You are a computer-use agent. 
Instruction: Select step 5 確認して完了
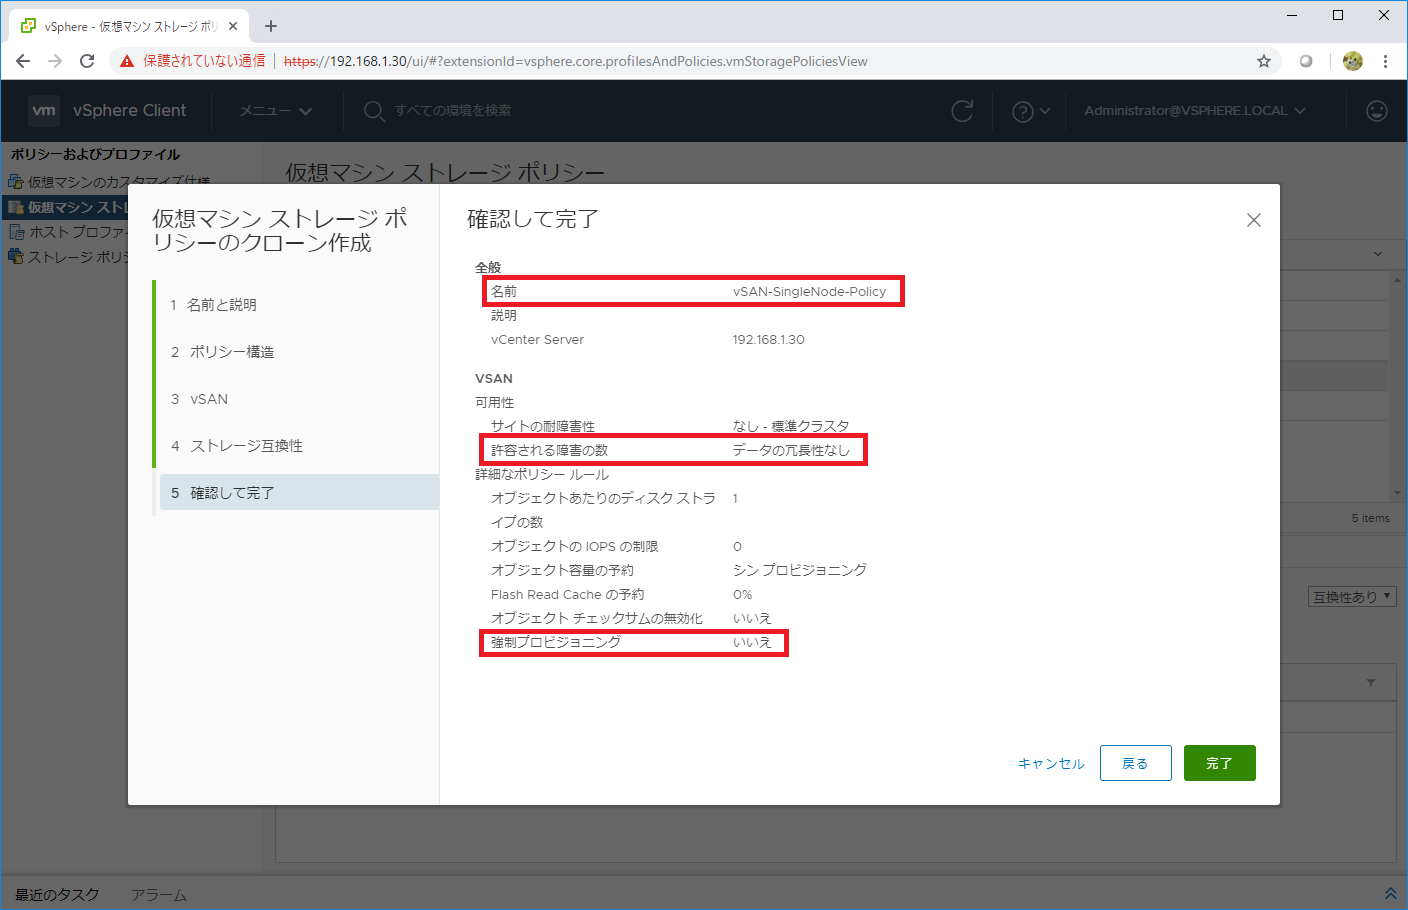point(297,492)
